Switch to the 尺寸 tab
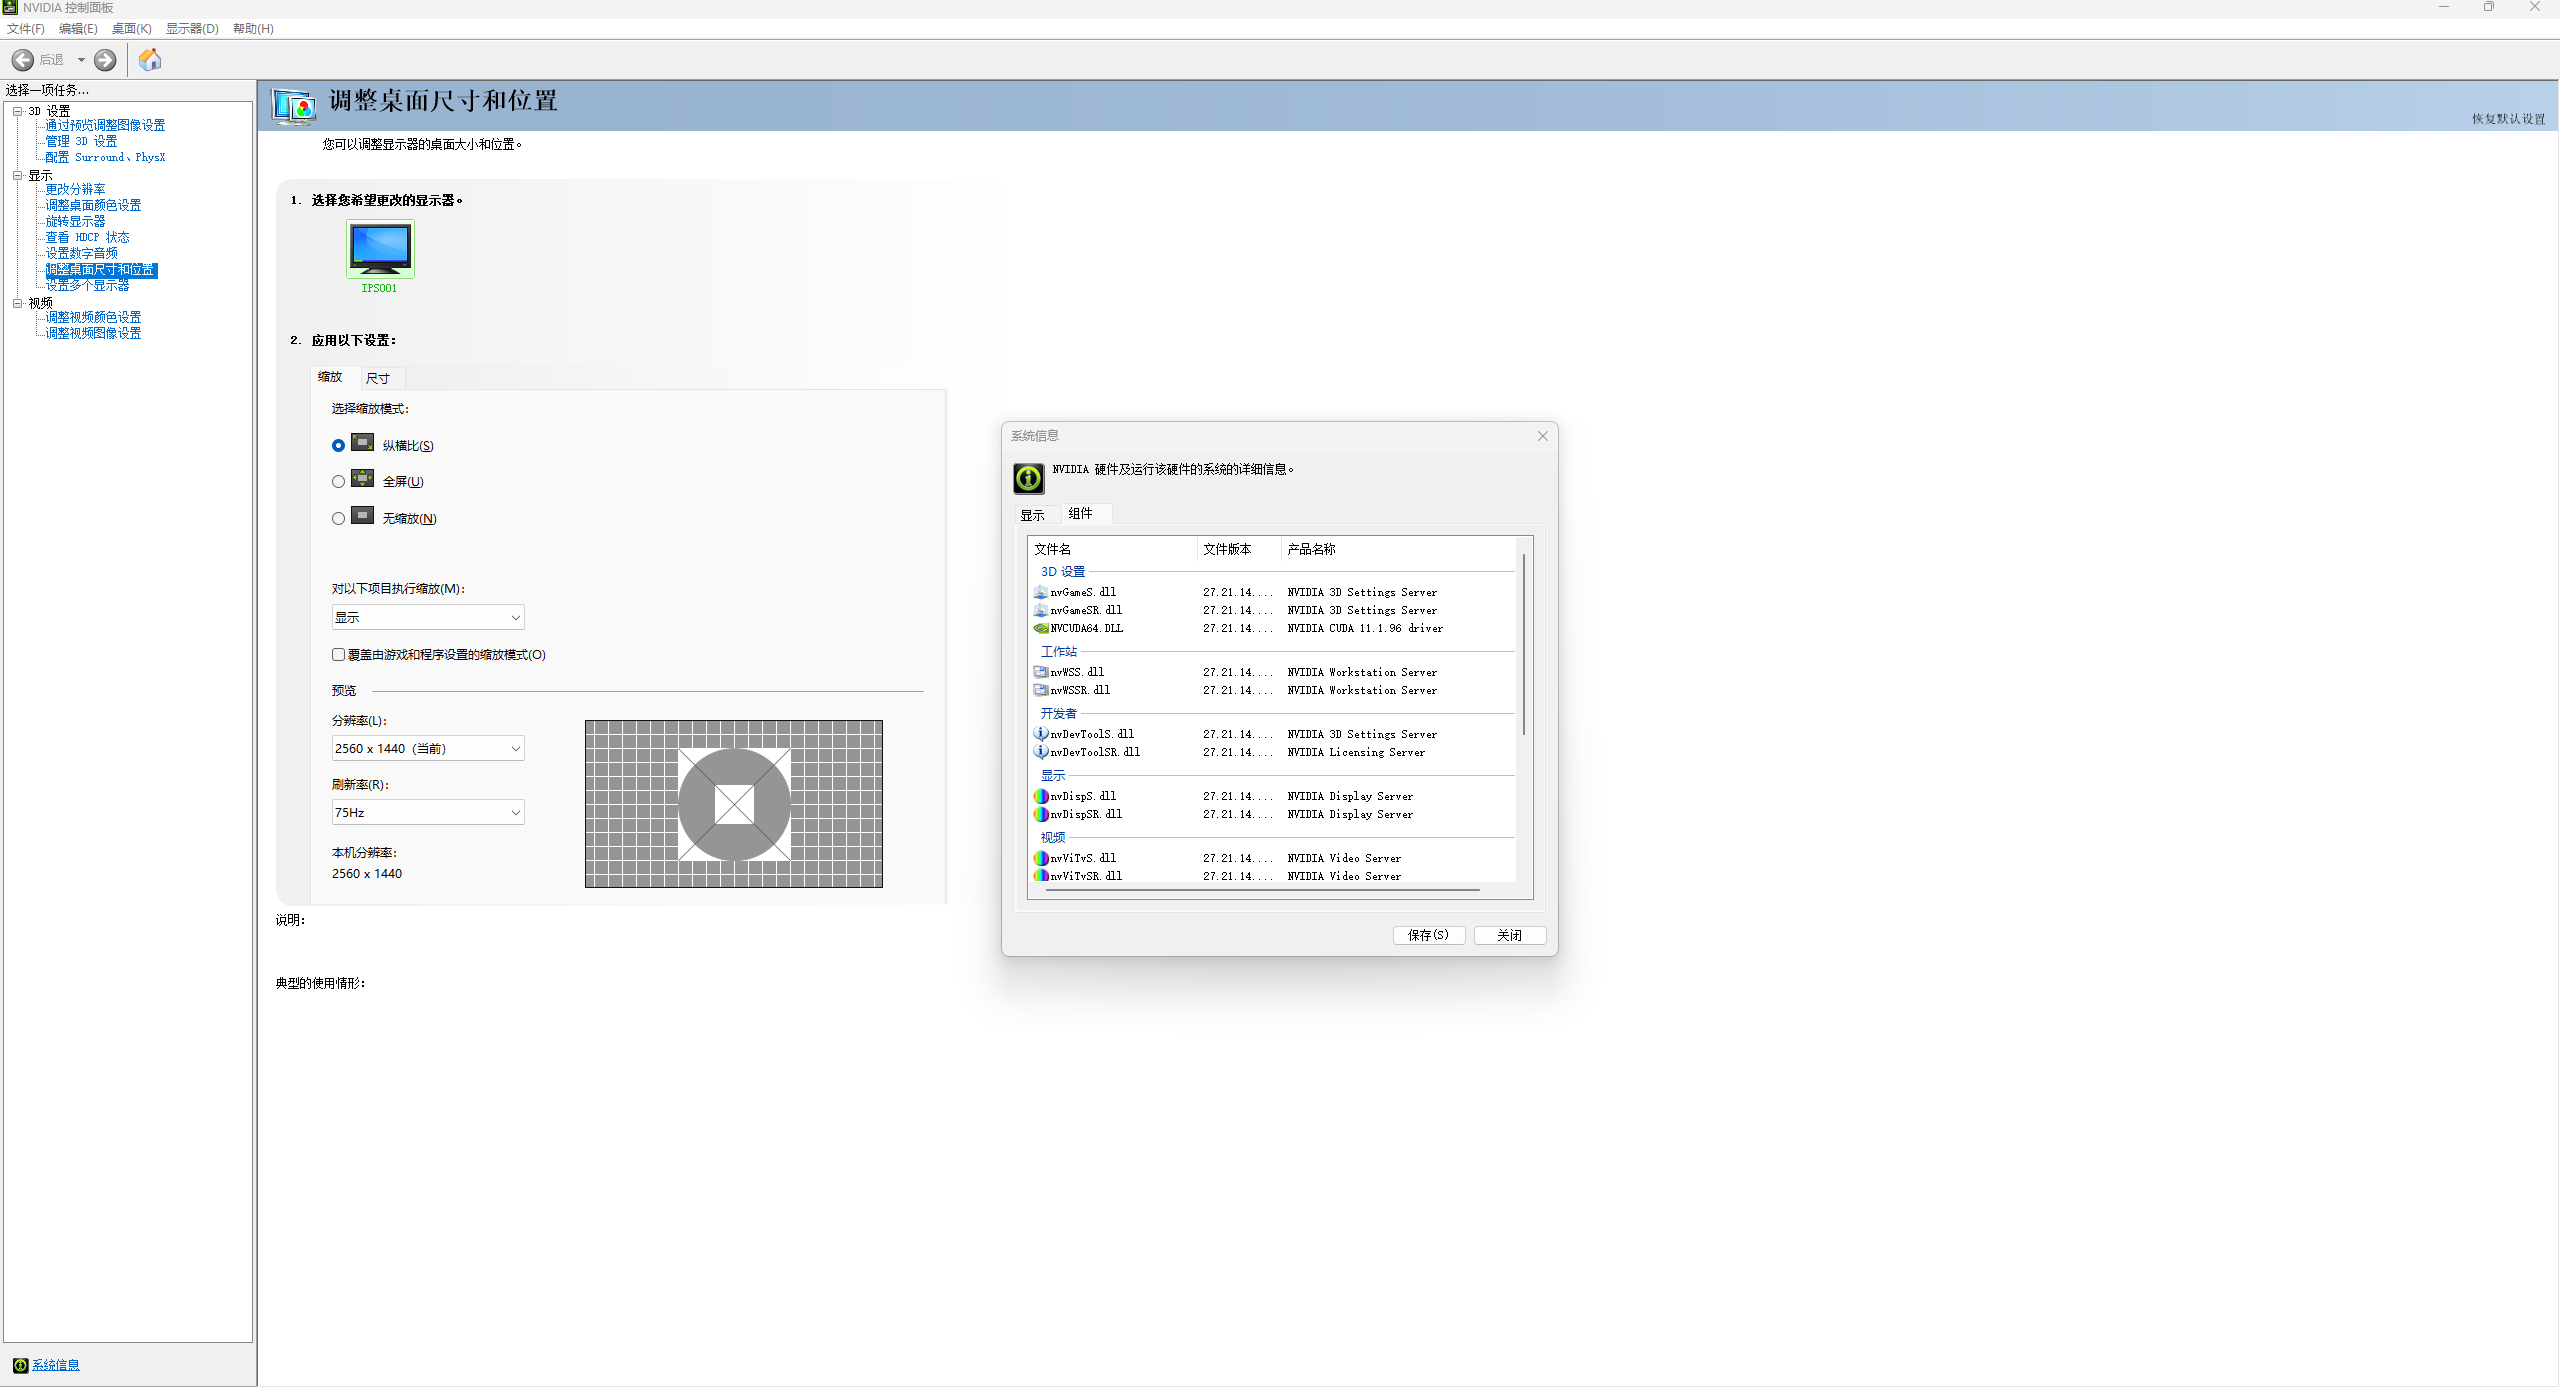This screenshot has height=1387, width=2560. tap(378, 378)
